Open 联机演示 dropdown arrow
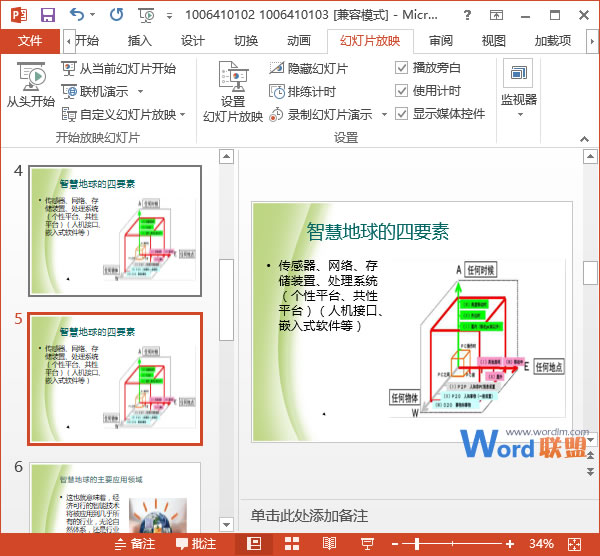This screenshot has width=600, height=556. pyautogui.click(x=140, y=92)
